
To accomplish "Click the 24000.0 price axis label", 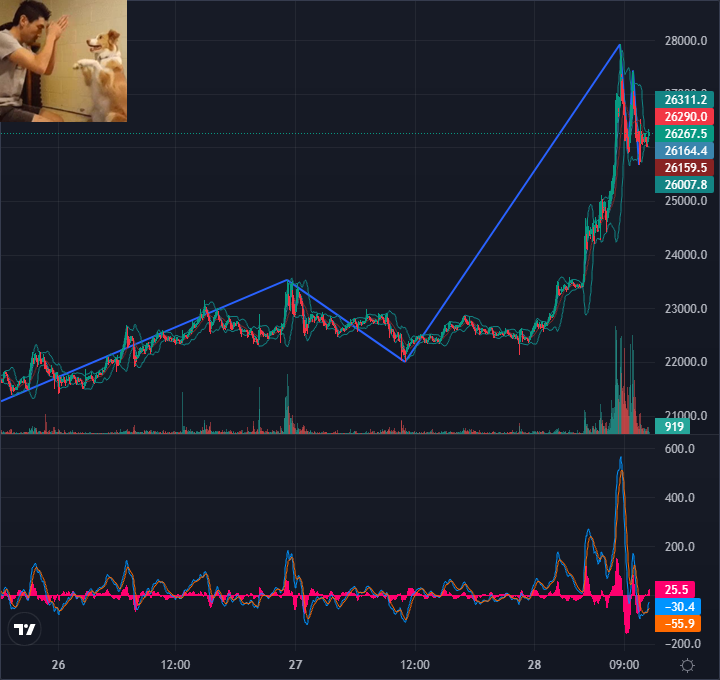I will tap(686, 254).
